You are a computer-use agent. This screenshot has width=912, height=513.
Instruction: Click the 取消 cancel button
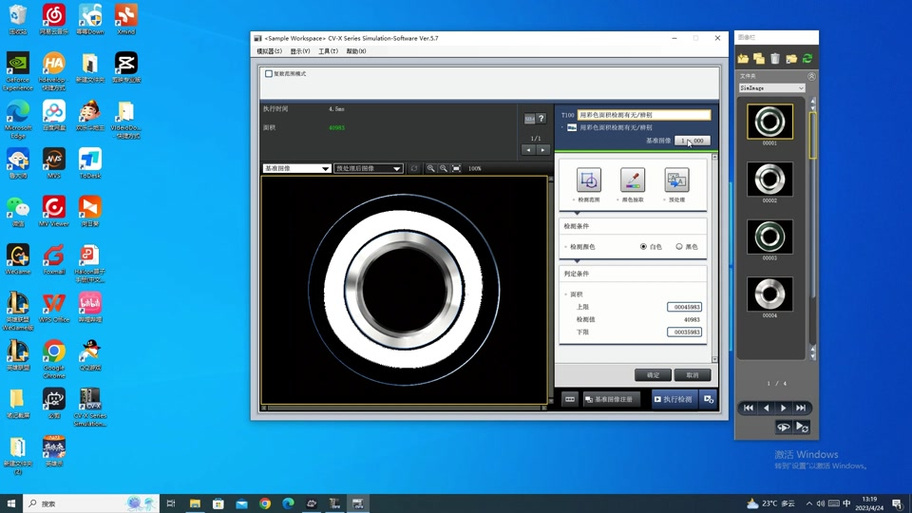coord(692,375)
